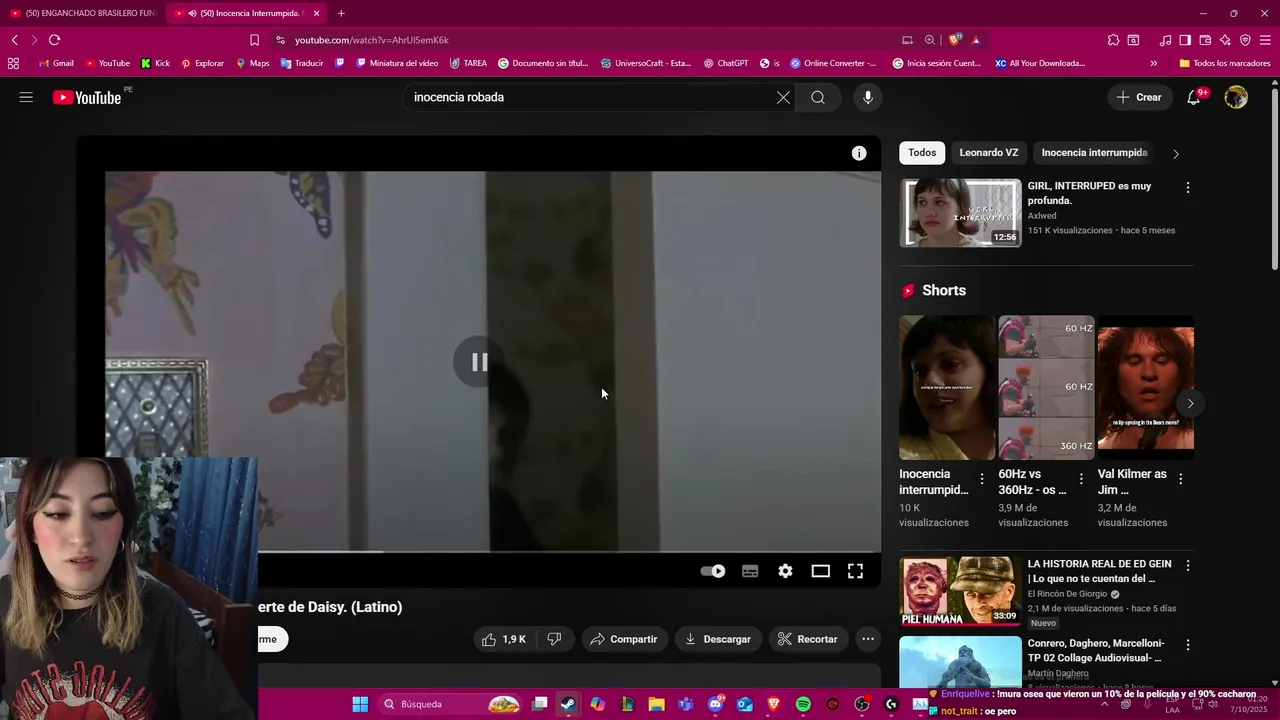Viewport: 1280px width, 720px height.
Task: Open options for Conrero, Daghero video
Action: click(x=1188, y=645)
